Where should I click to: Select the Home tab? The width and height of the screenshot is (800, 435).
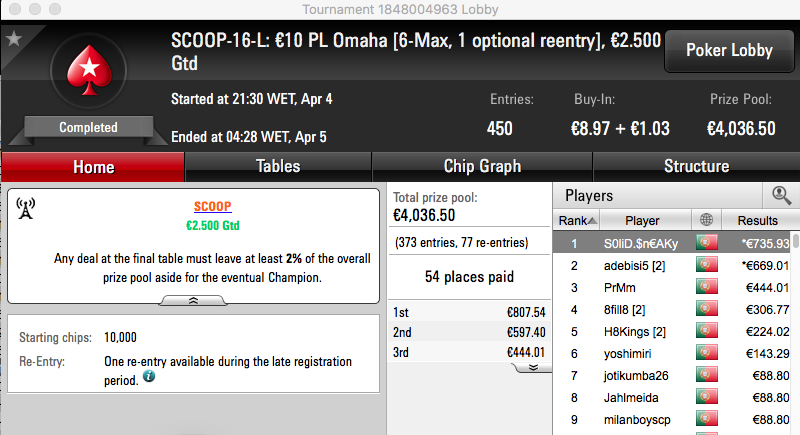pyautogui.click(x=93, y=167)
